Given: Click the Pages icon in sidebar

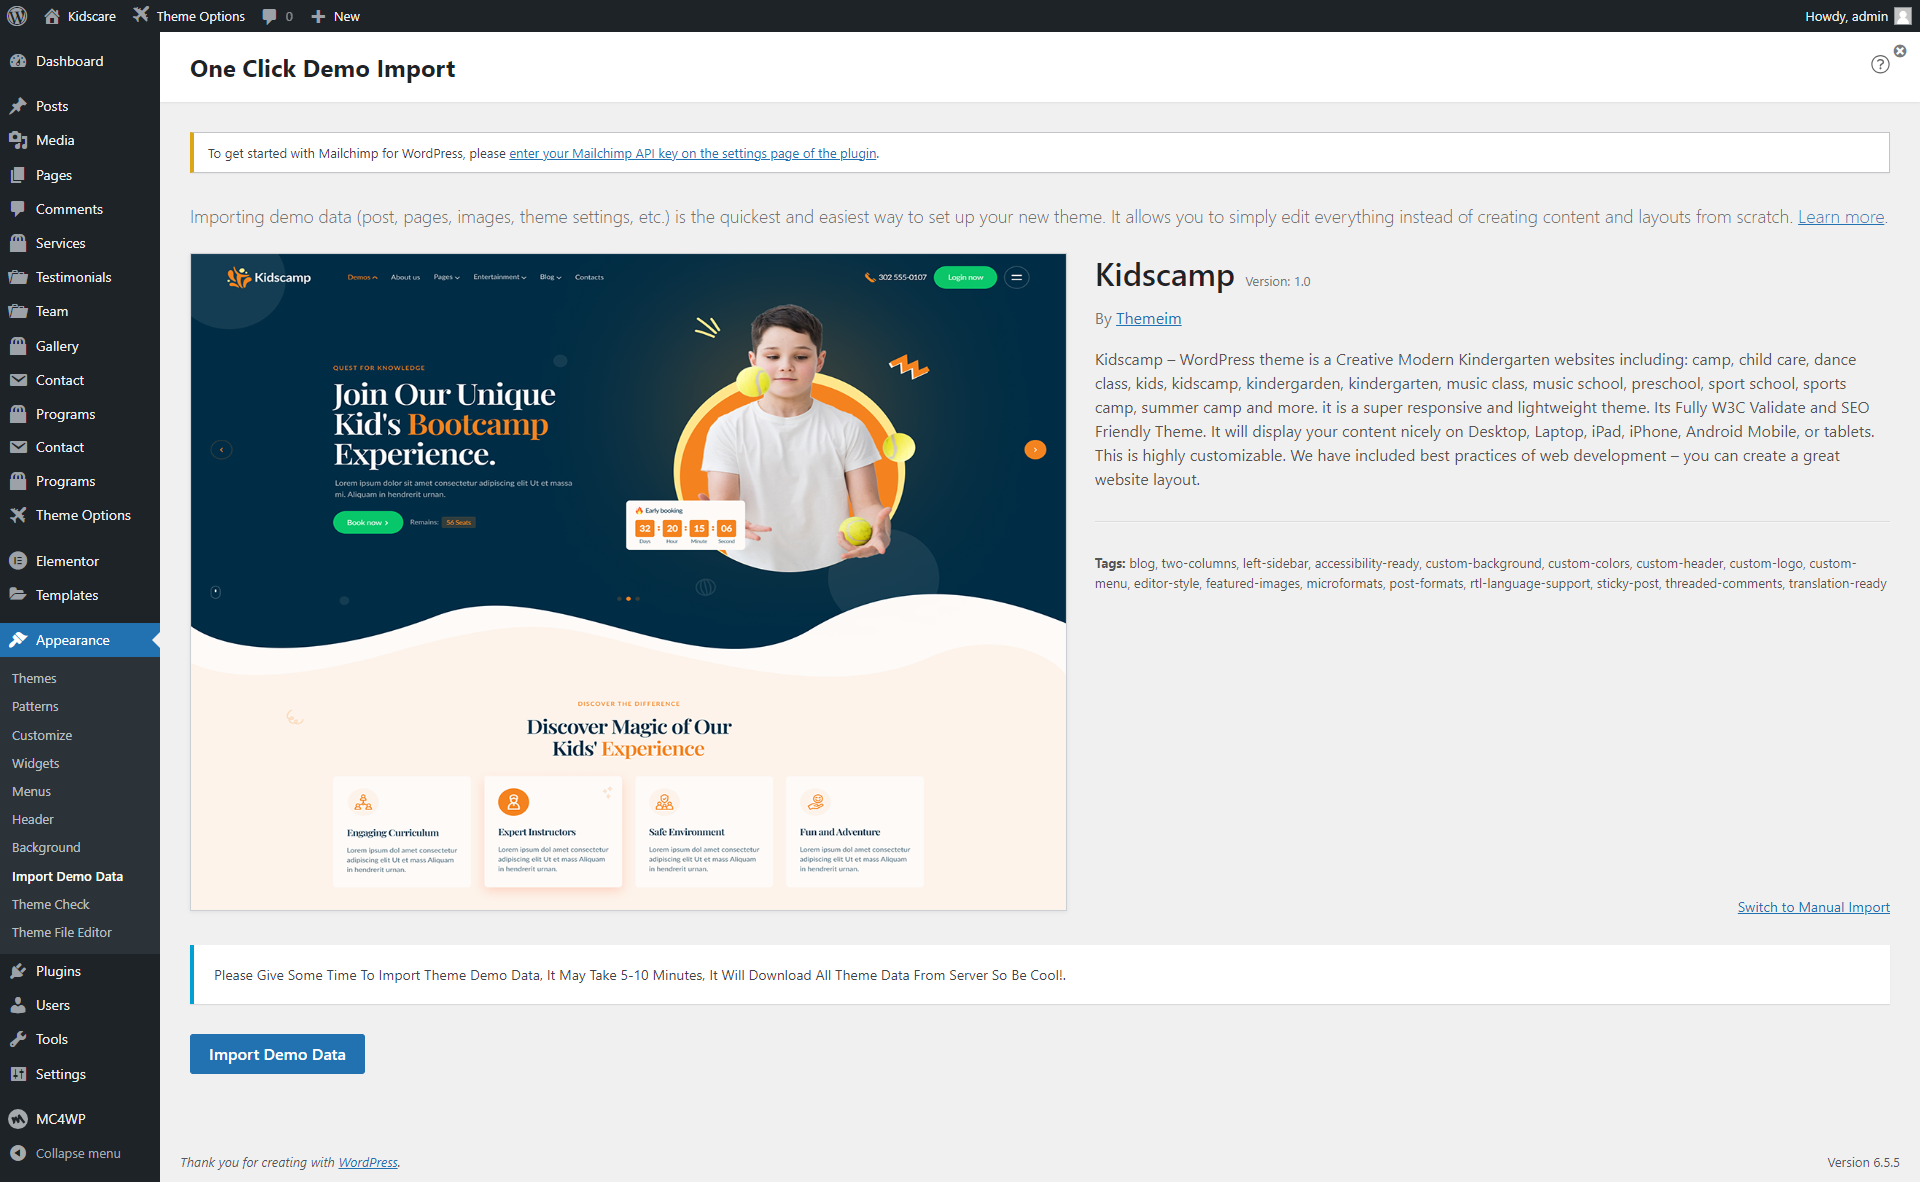Looking at the screenshot, I should pos(18,175).
